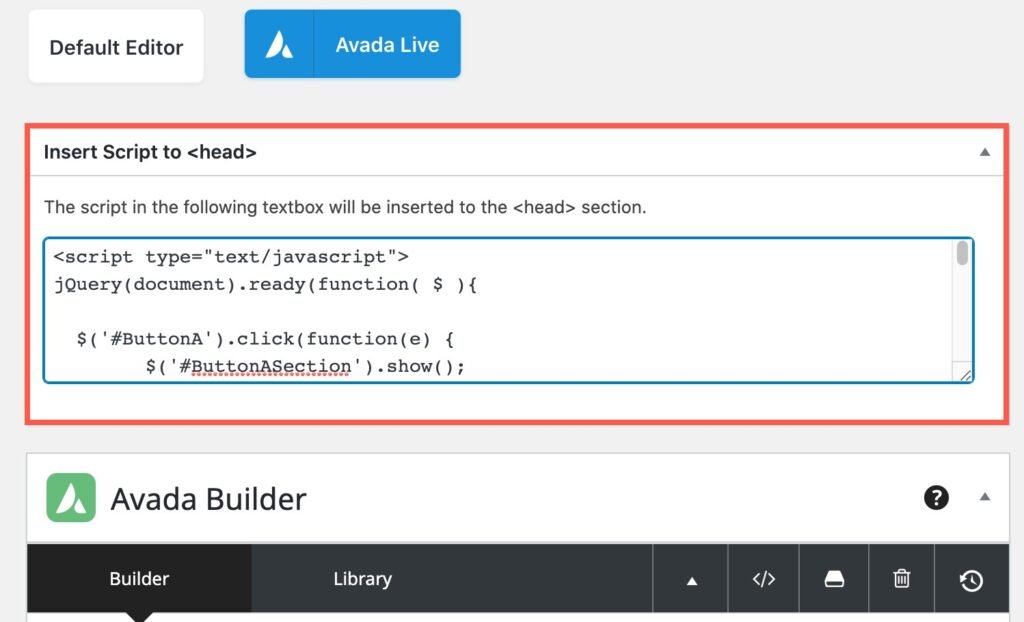Click the trash icon to clear layout
Image resolution: width=1024 pixels, height=622 pixels.
[x=902, y=580]
